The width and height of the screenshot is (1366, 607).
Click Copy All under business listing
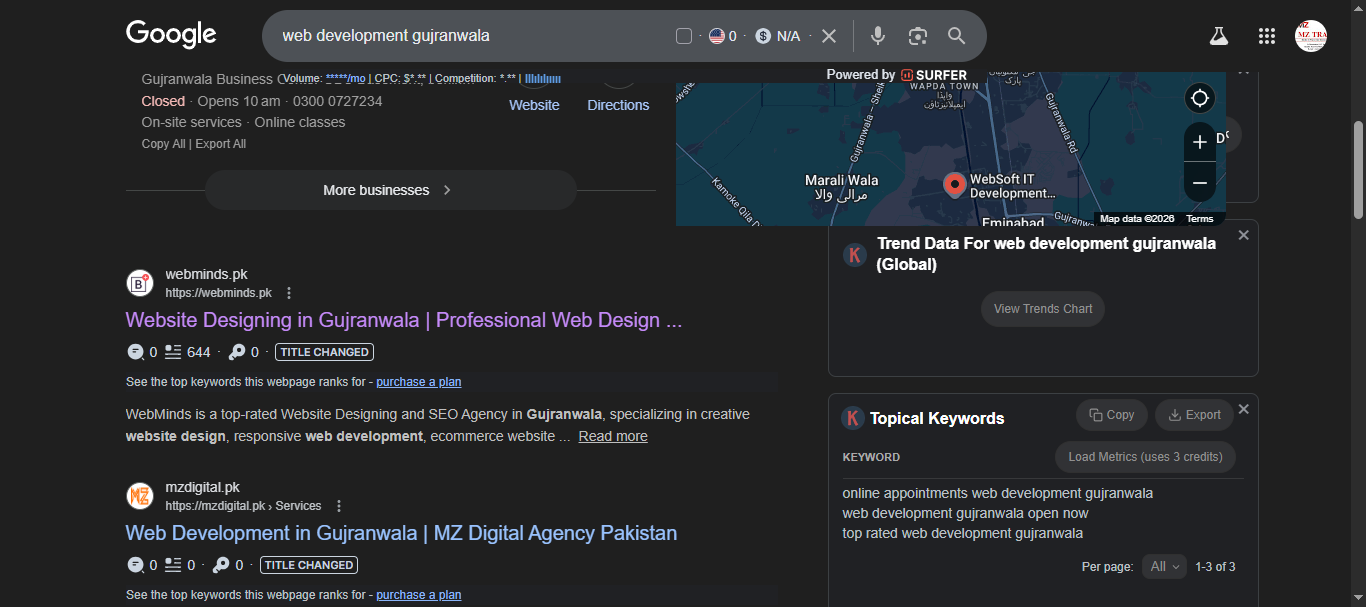pyautogui.click(x=164, y=144)
